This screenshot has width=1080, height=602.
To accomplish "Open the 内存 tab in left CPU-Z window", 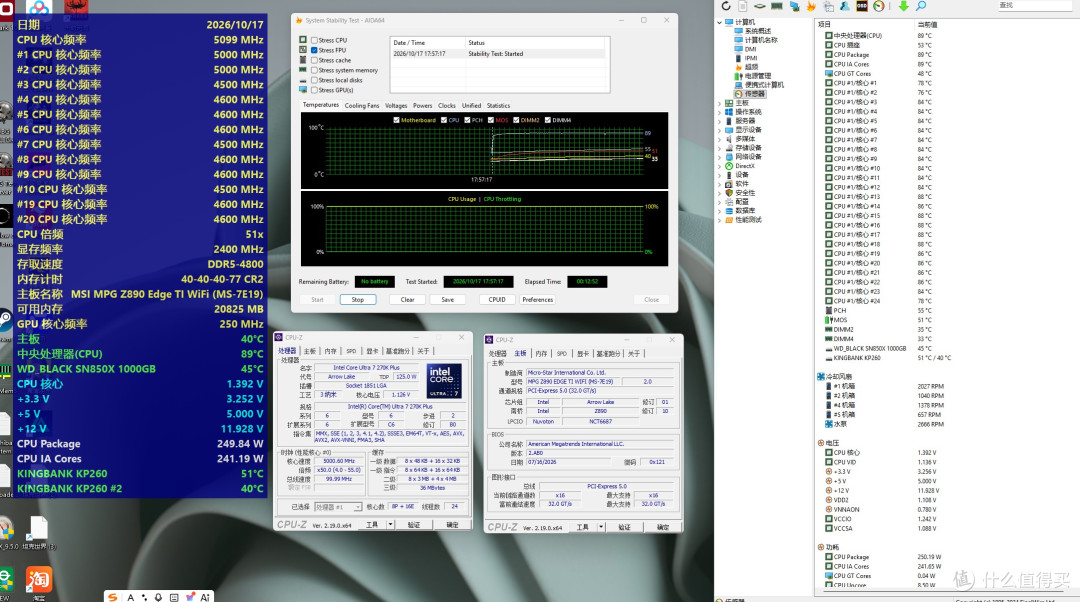I will [331, 351].
